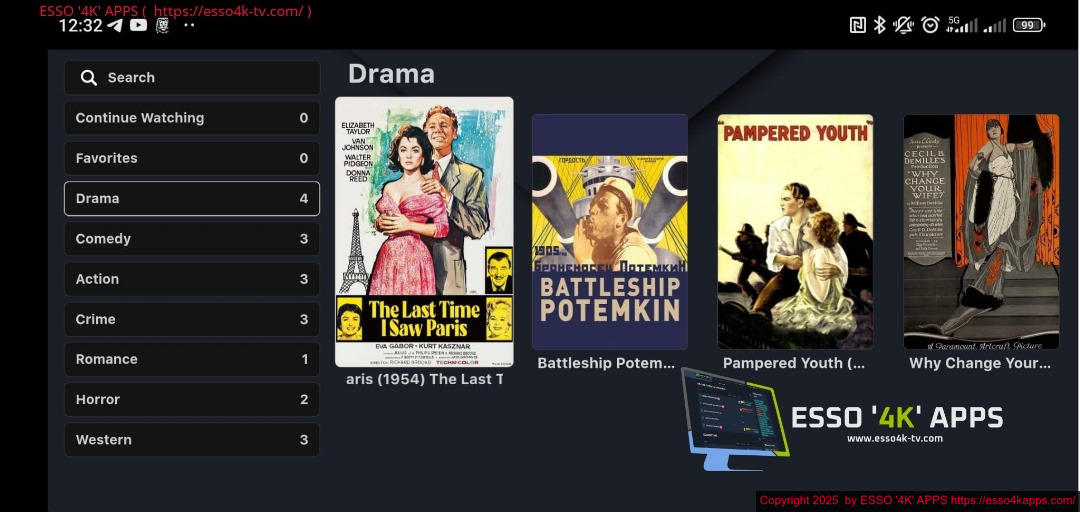
Task: Open the Battleship Potemkin poster
Action: (x=610, y=232)
